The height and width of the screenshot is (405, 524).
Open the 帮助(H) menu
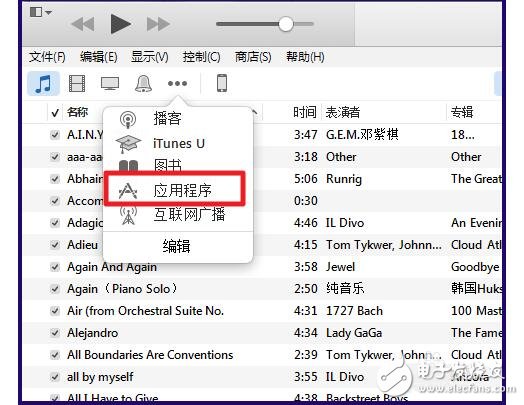(x=305, y=57)
